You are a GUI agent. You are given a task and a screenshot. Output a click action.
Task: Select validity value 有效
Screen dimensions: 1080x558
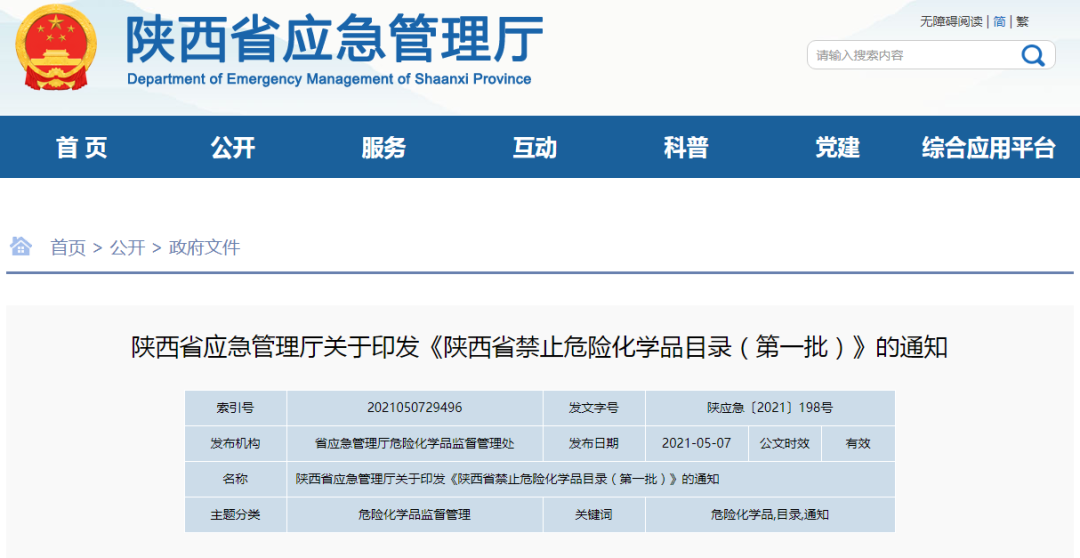(x=858, y=443)
